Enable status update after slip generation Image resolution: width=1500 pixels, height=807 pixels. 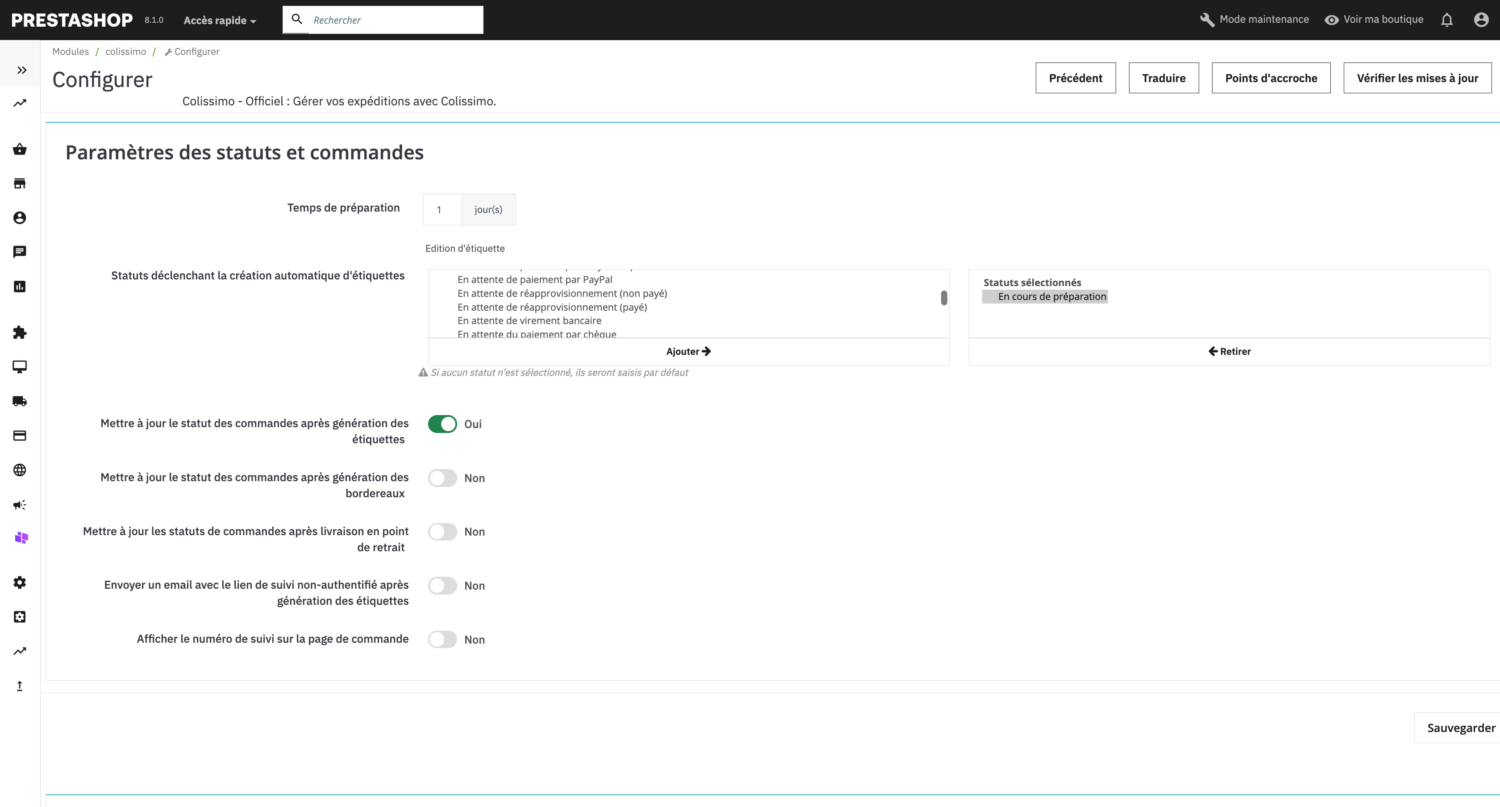442,477
